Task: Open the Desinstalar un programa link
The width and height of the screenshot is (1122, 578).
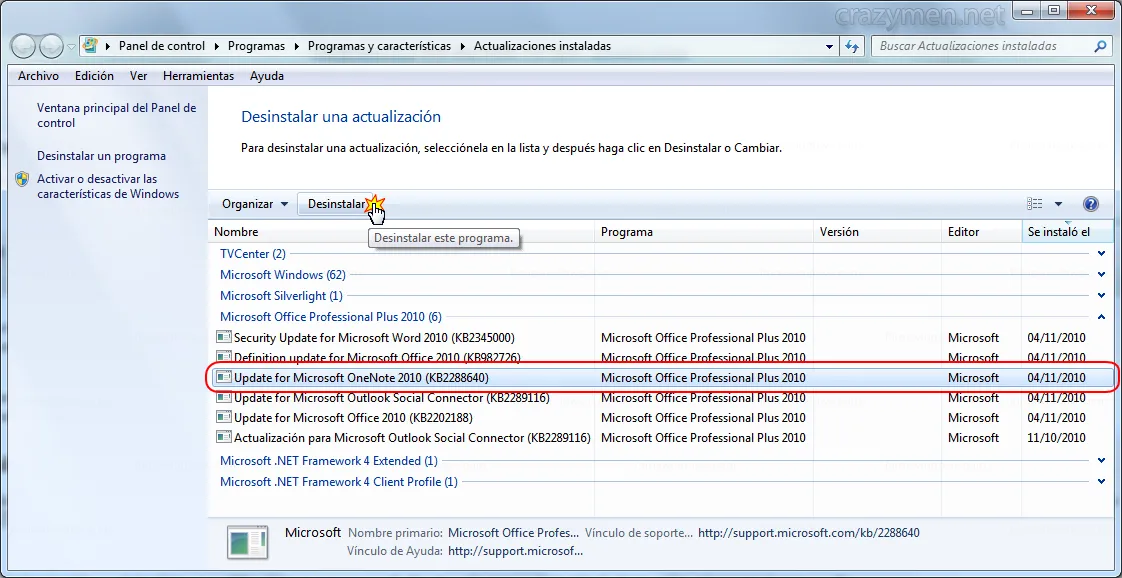Action: tap(102, 156)
